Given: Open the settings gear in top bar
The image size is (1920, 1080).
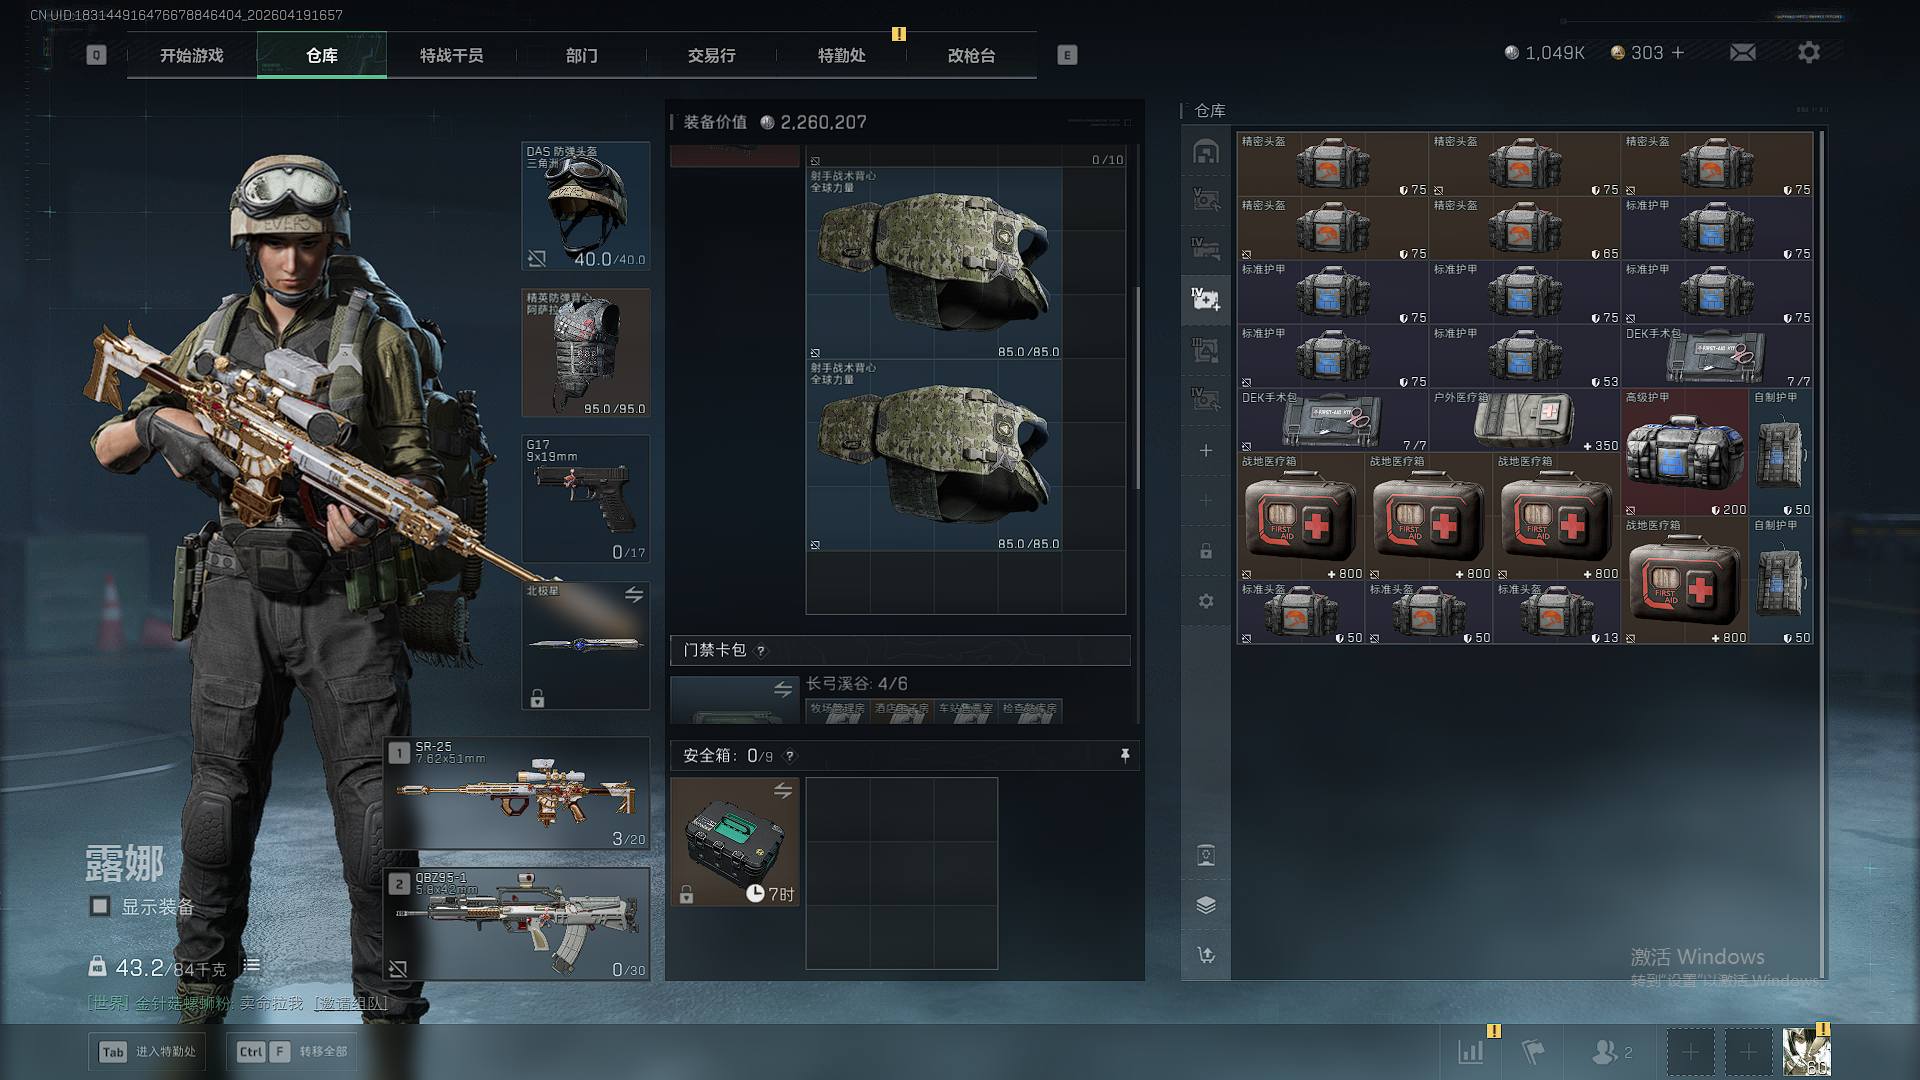Looking at the screenshot, I should tap(1808, 53).
